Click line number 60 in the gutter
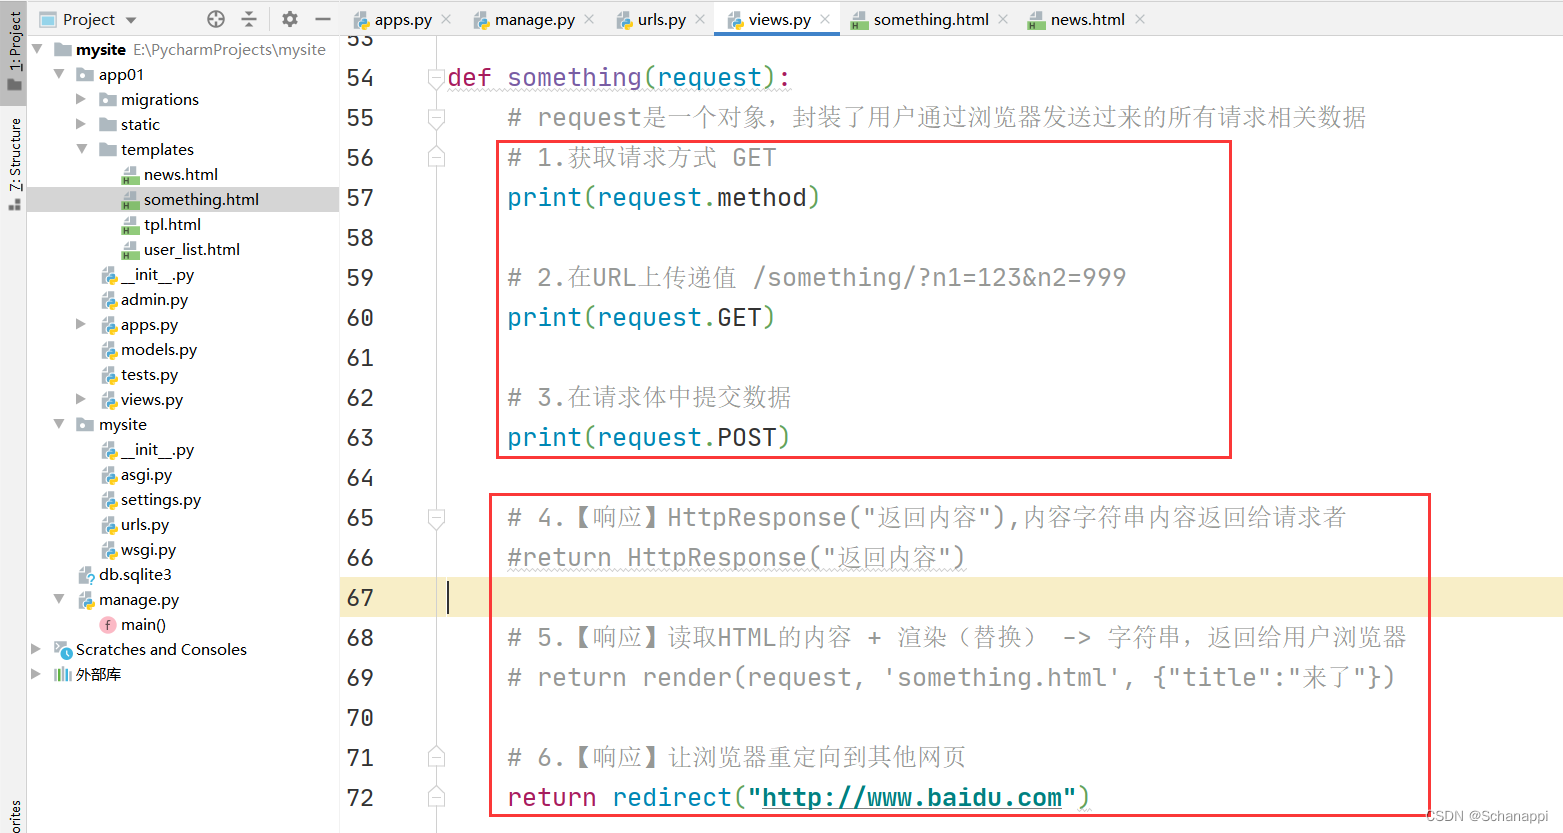The width and height of the screenshot is (1563, 833). pyautogui.click(x=360, y=317)
